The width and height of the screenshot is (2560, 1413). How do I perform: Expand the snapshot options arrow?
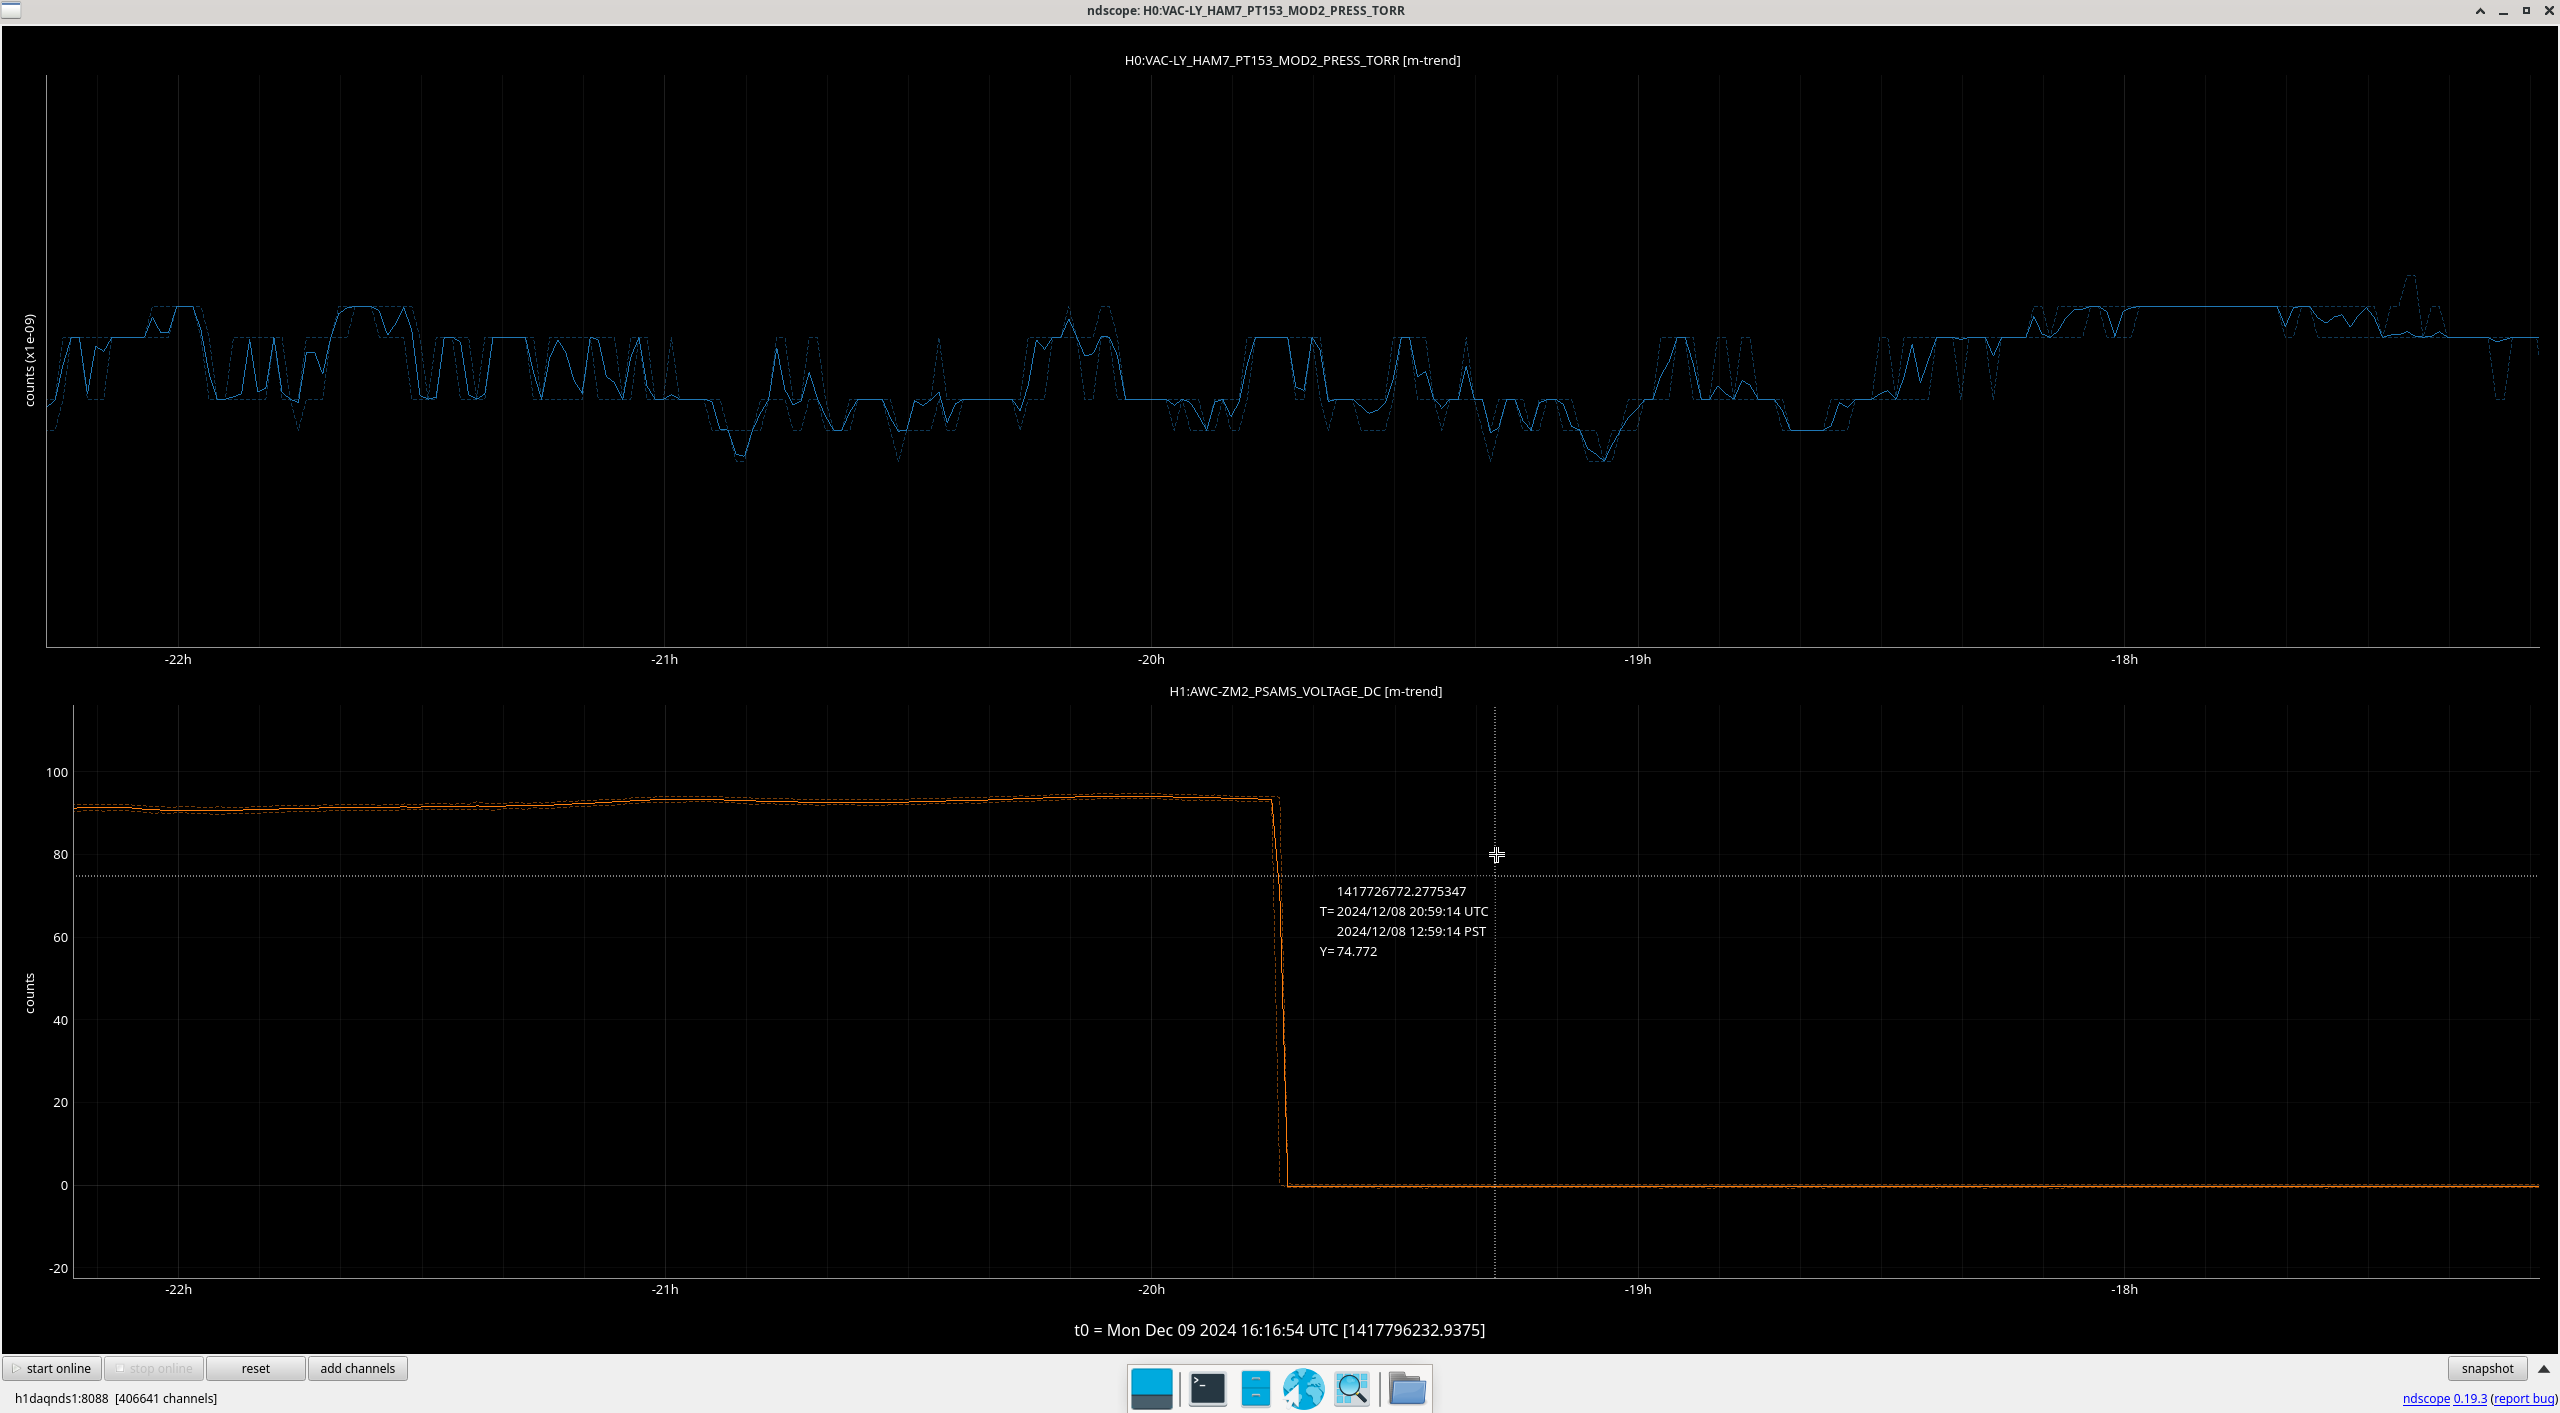[2544, 1368]
